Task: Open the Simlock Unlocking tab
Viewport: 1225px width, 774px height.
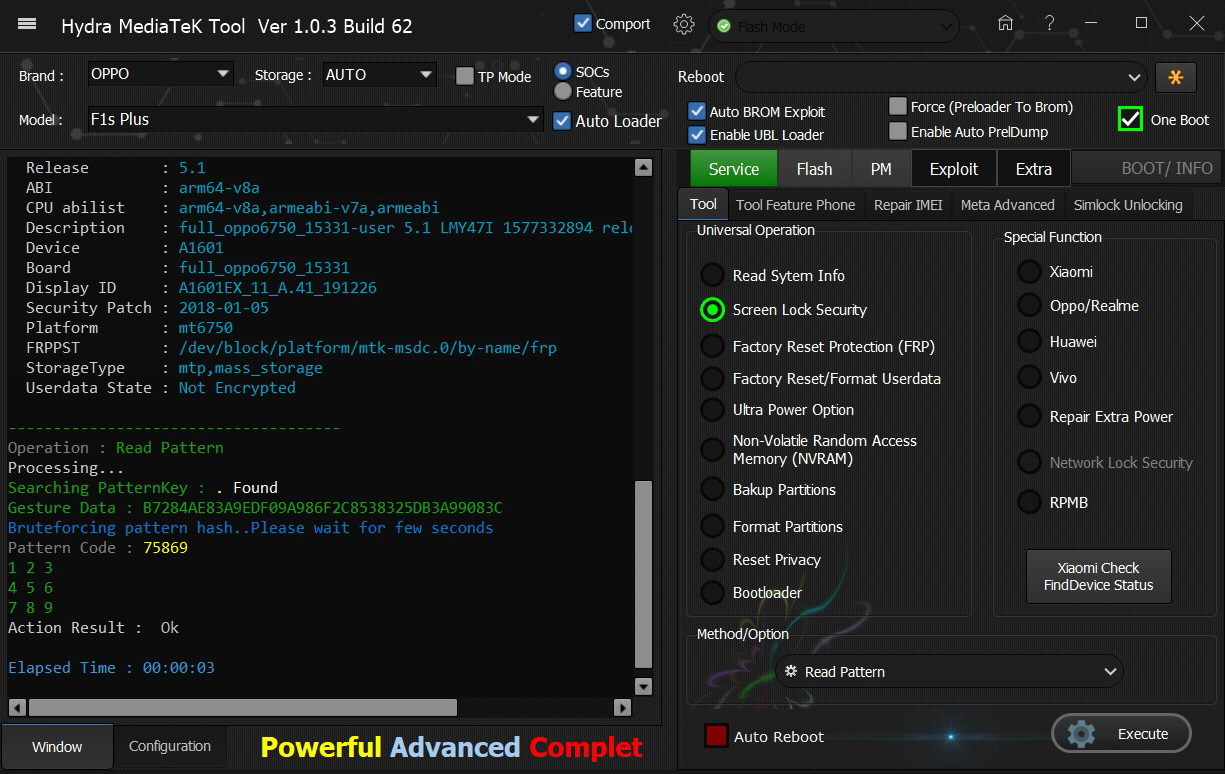Action: coord(1128,205)
